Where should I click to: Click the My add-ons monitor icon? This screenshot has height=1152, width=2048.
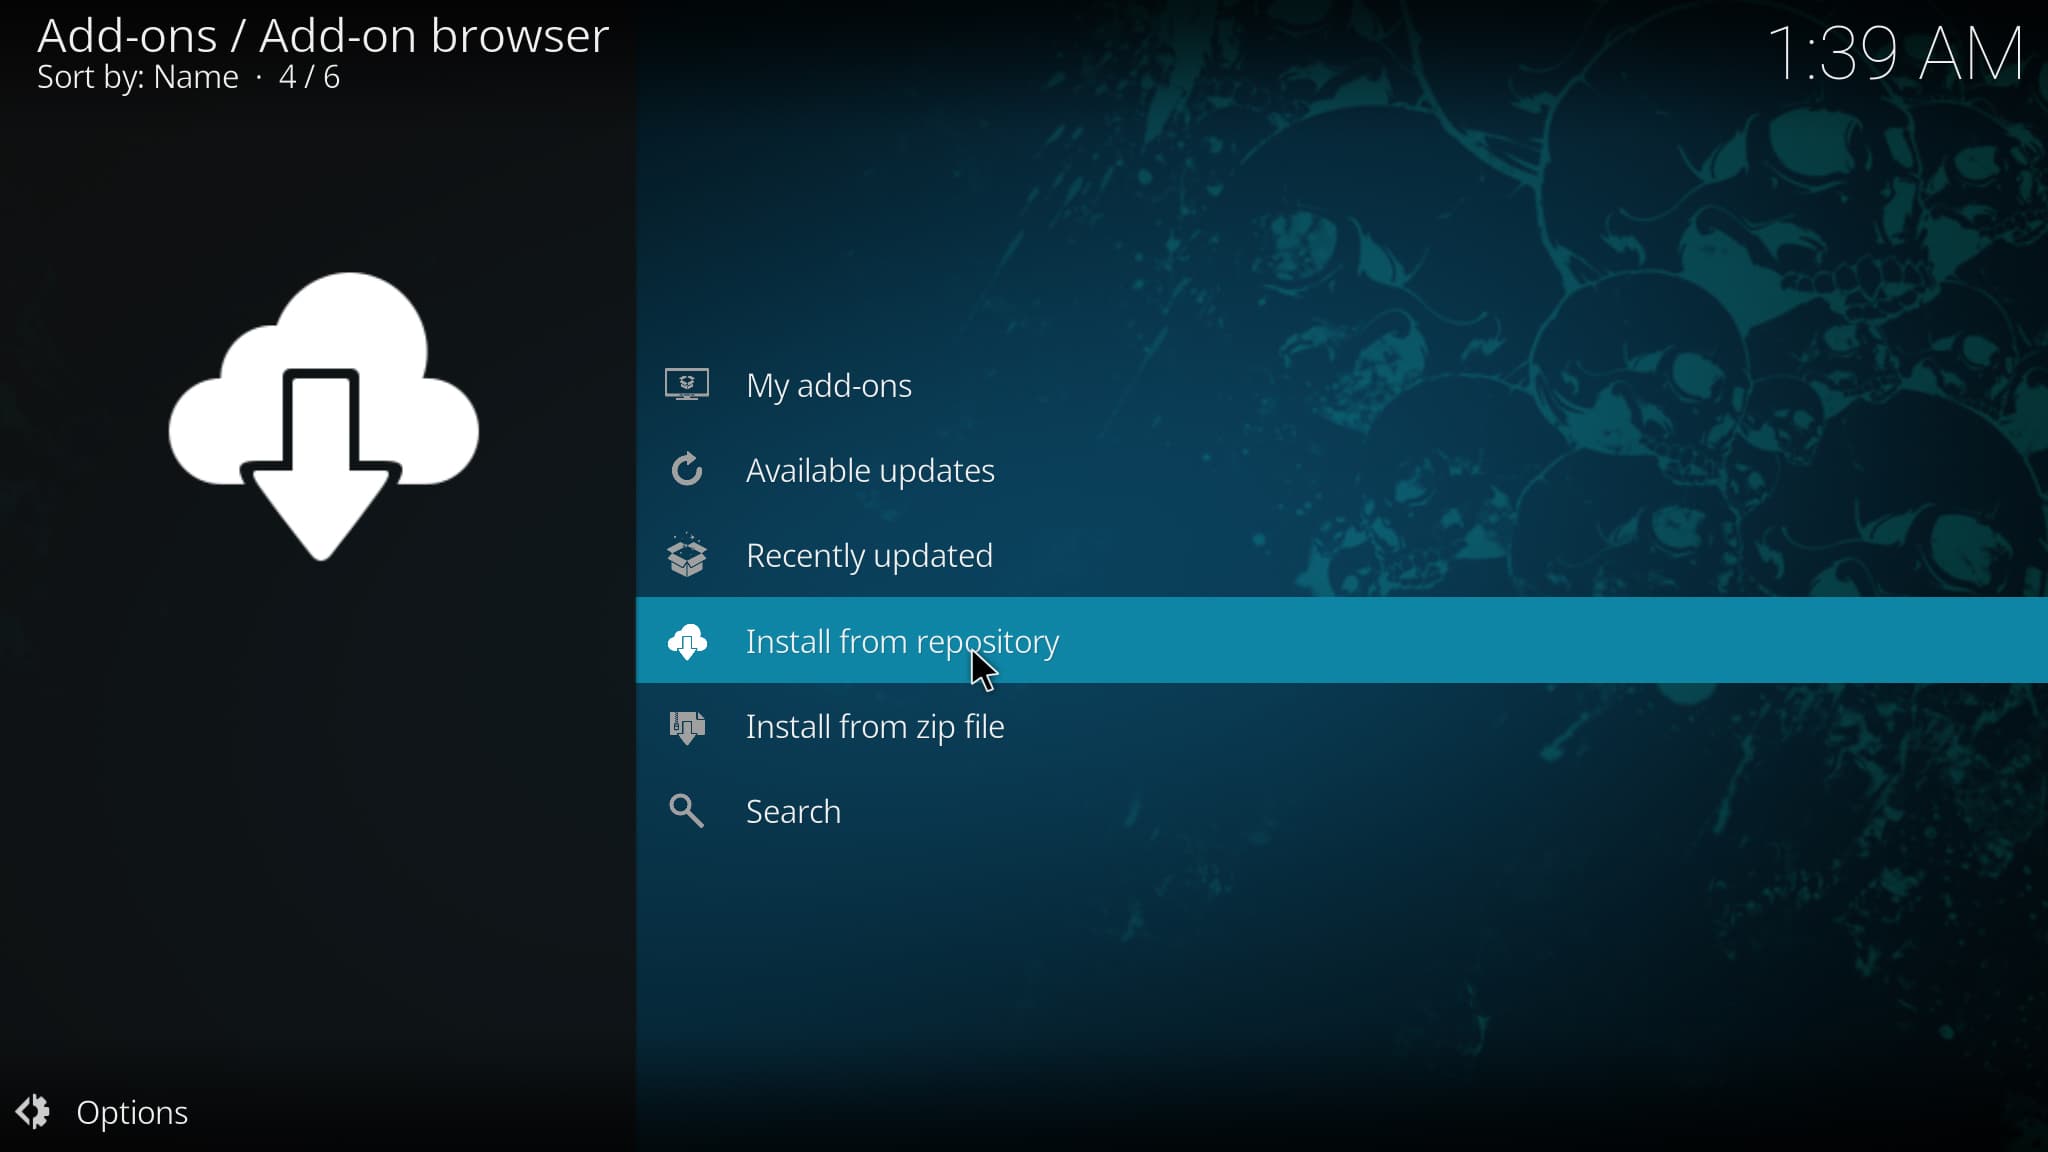coord(687,385)
